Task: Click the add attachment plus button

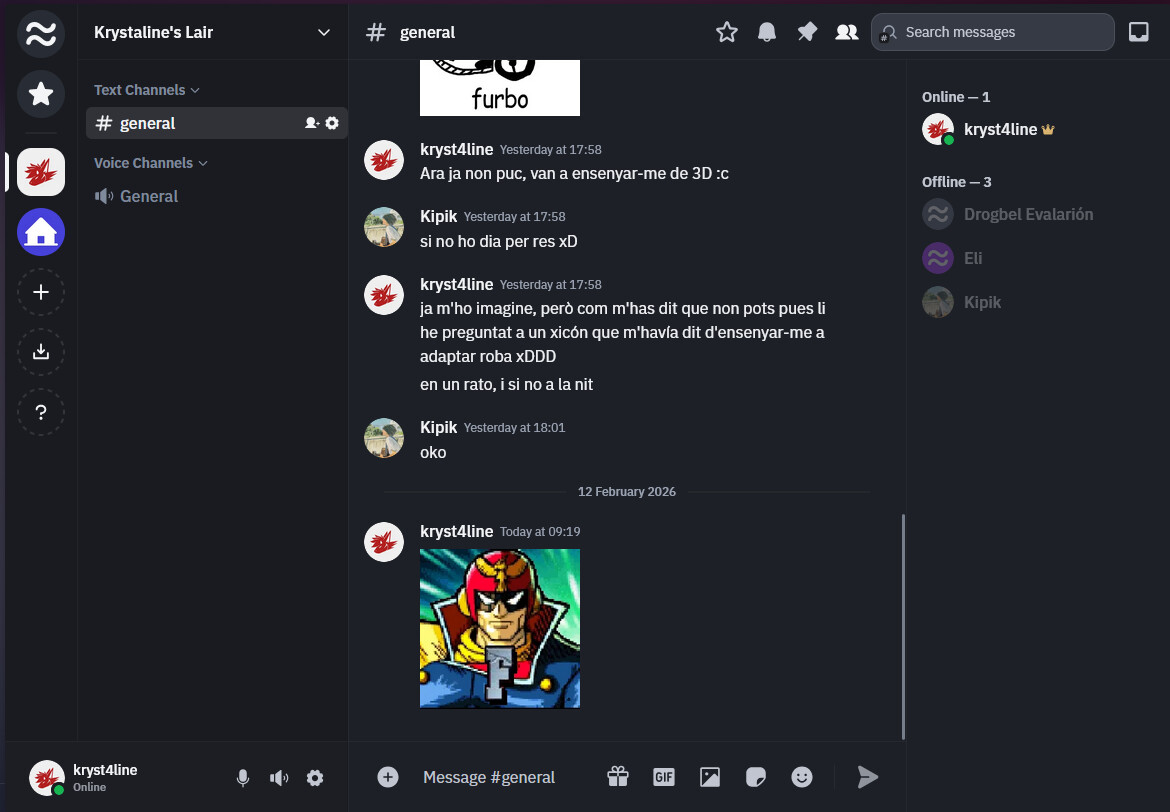Action: point(388,777)
